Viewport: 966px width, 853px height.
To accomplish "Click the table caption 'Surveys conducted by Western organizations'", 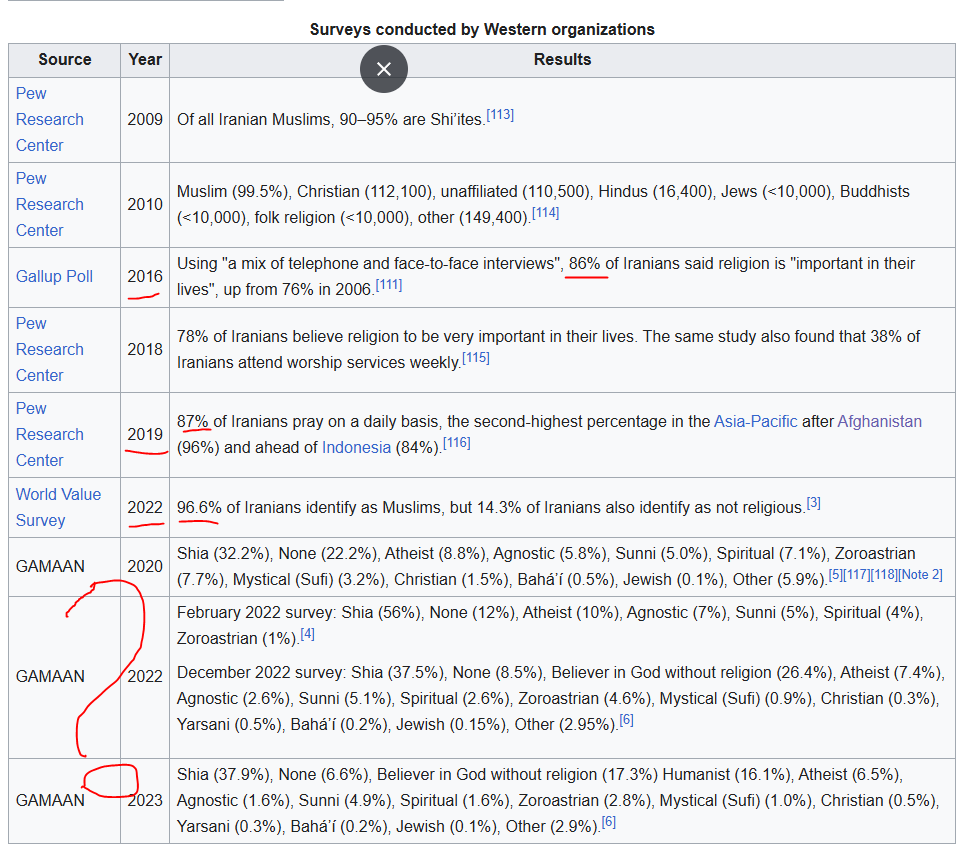I will pyautogui.click(x=482, y=30).
